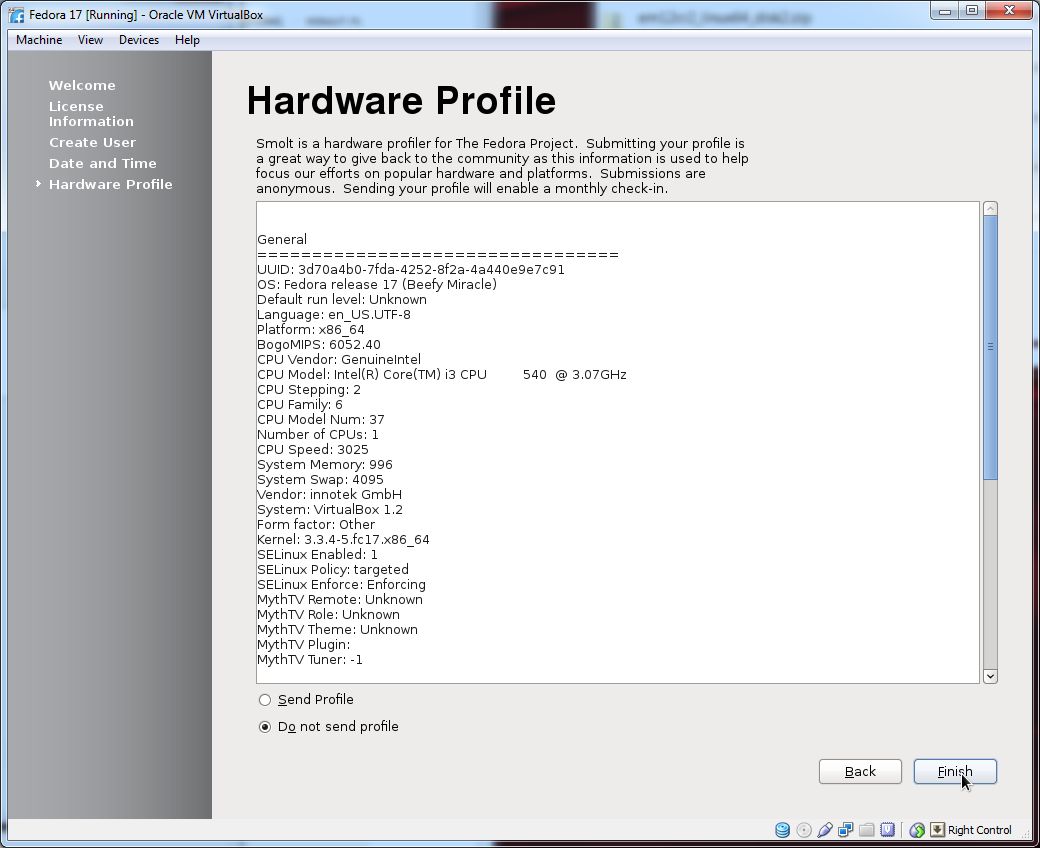Select the Do not send profile option
Image resolution: width=1040 pixels, height=848 pixels.
[265, 727]
